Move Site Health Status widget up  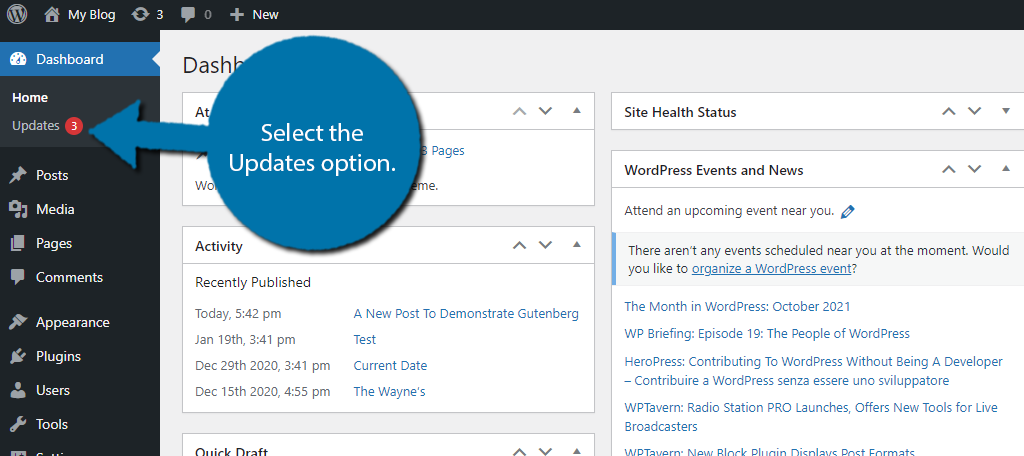(948, 111)
